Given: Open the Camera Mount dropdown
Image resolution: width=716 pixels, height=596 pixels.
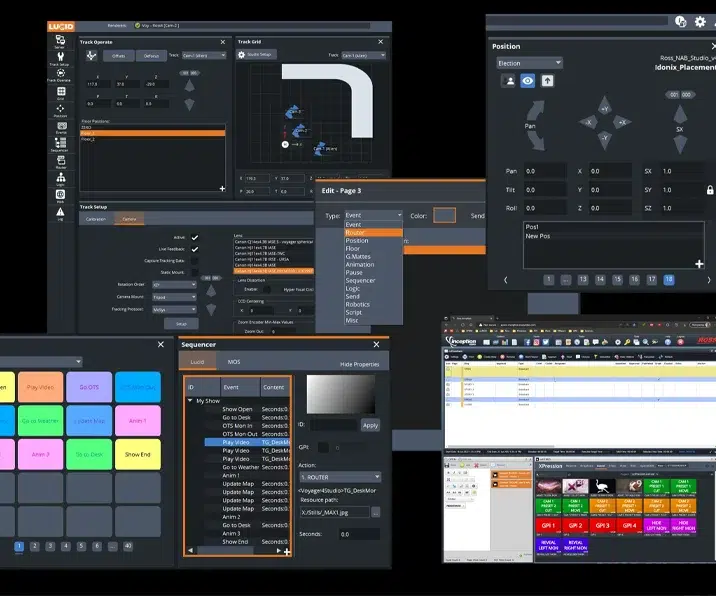Looking at the screenshot, I should [174, 297].
